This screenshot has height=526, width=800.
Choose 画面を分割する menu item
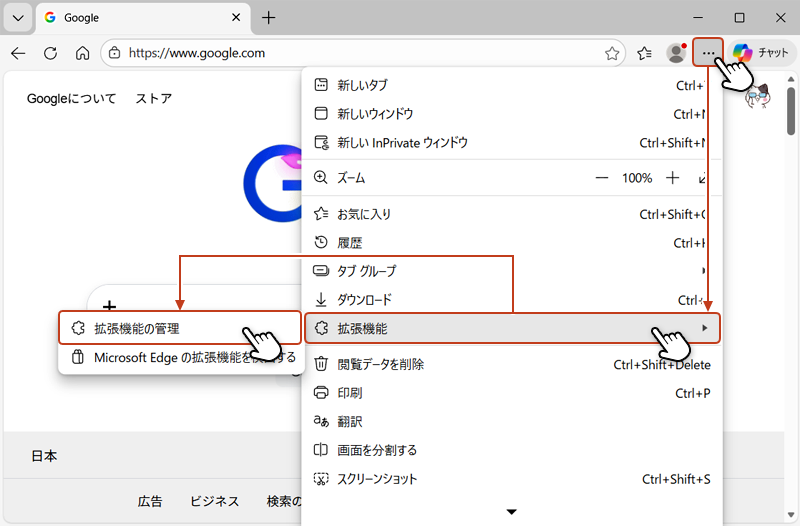(512, 450)
